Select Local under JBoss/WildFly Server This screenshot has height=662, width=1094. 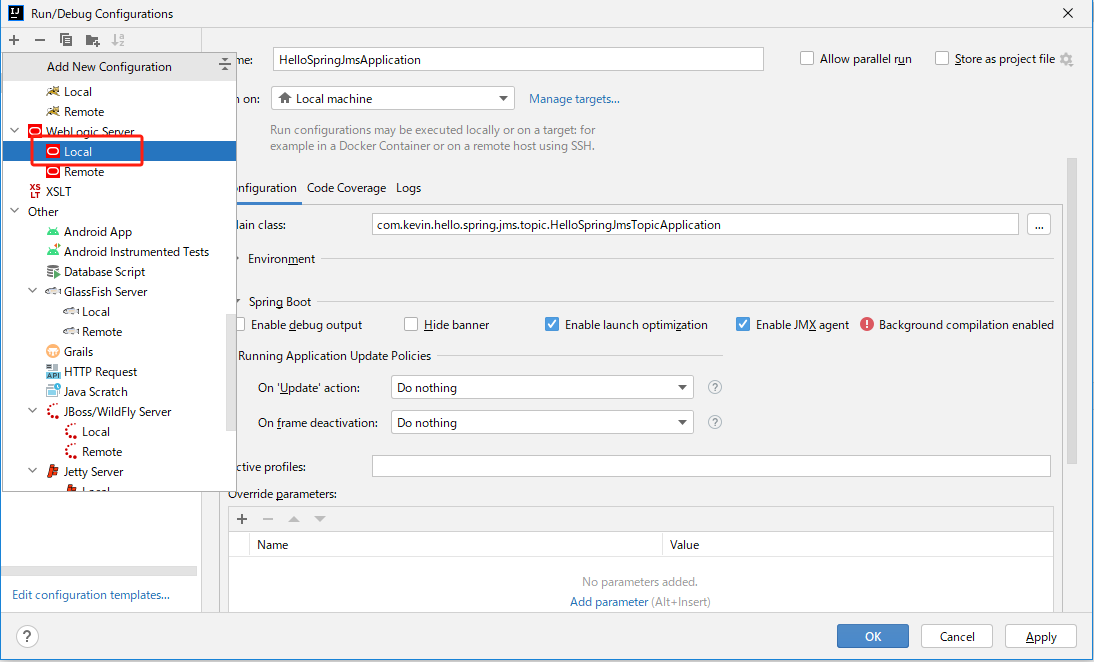pyautogui.click(x=119, y=432)
